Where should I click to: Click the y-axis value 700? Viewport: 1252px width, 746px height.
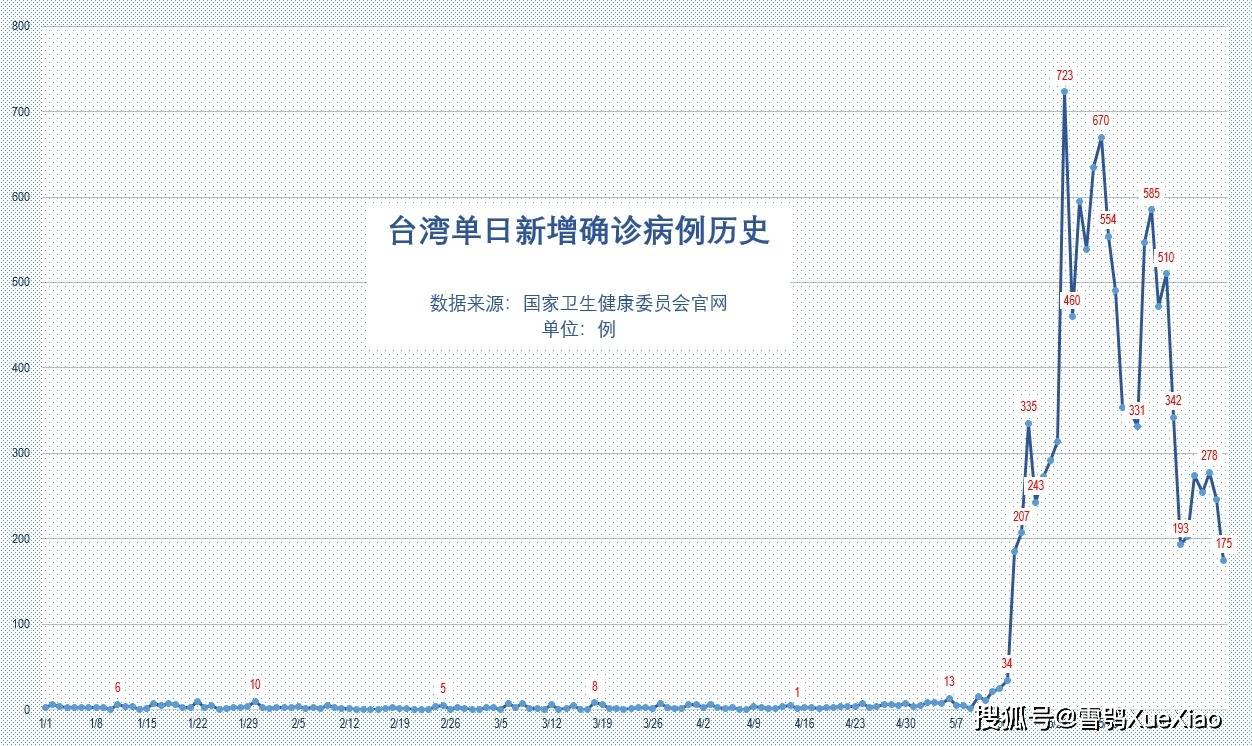(20, 111)
